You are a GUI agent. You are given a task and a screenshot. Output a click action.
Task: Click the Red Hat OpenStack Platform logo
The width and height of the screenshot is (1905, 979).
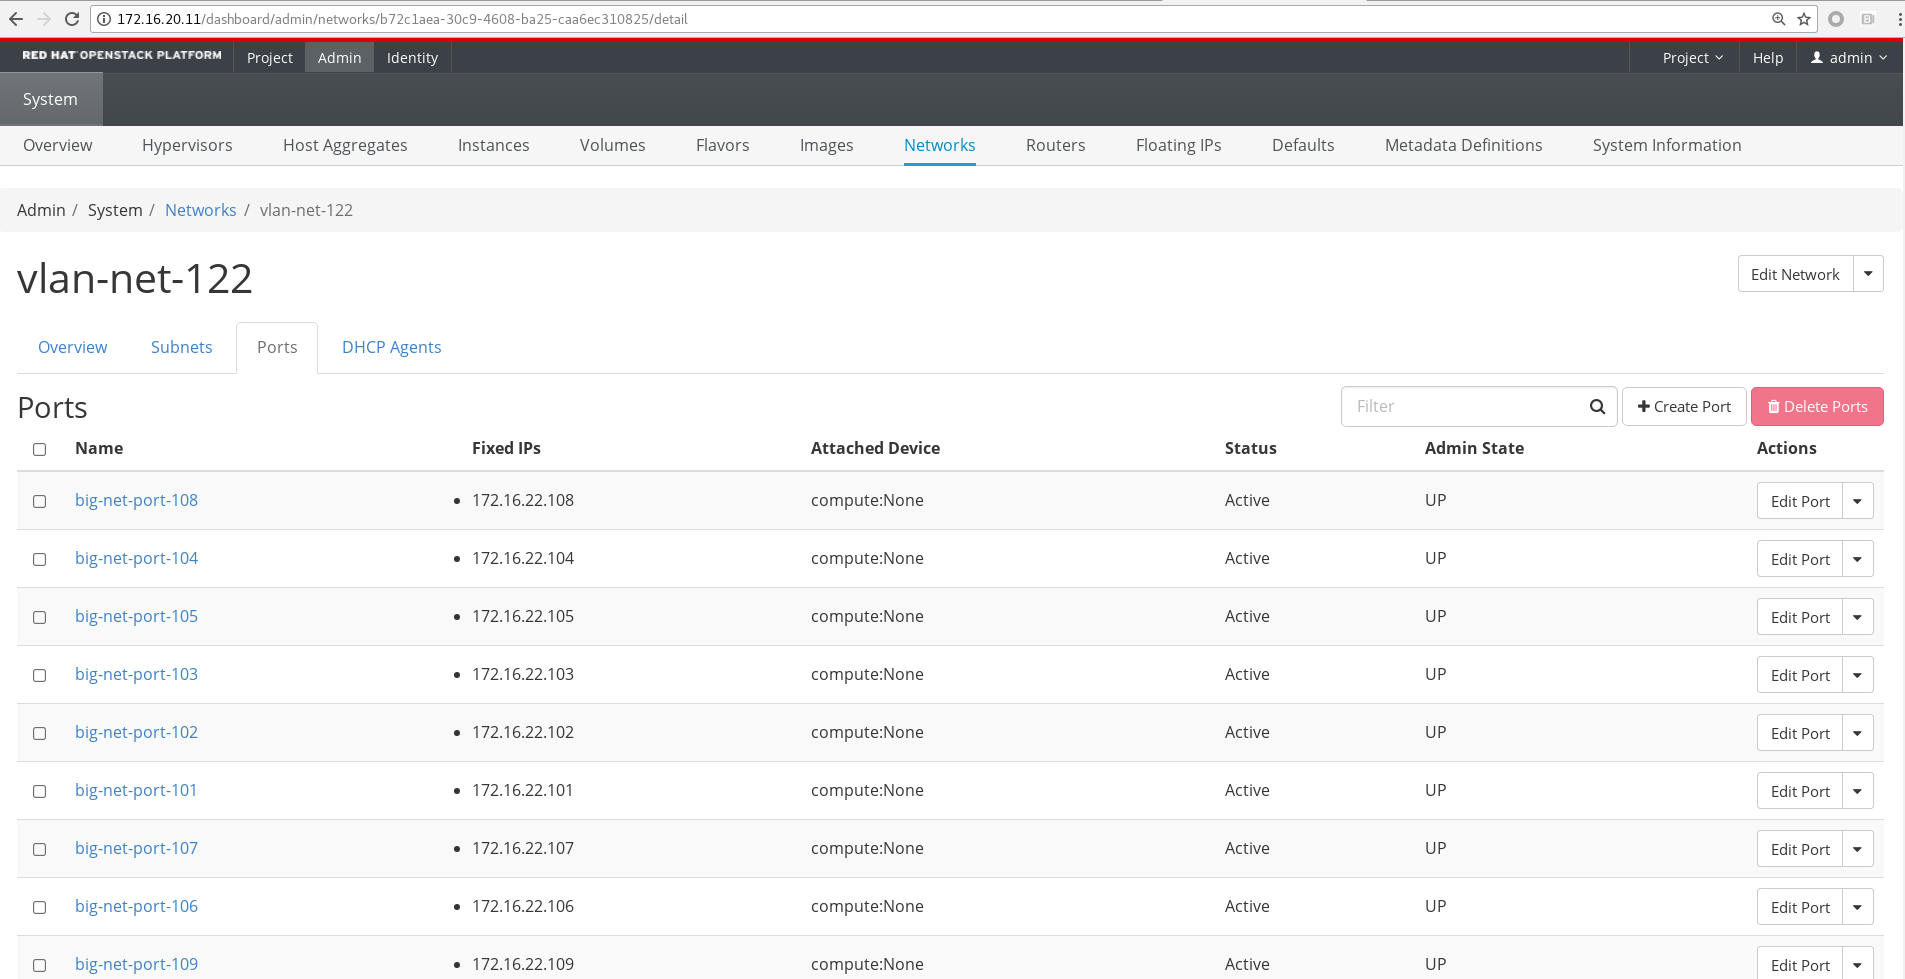coord(122,56)
